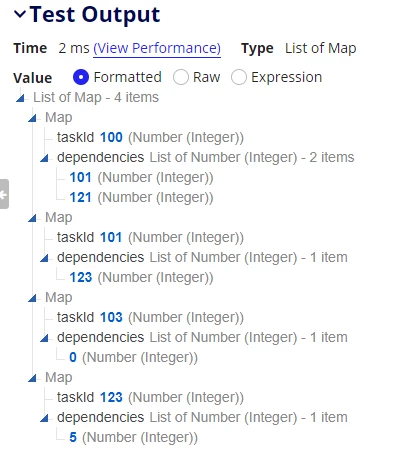Select the taskId 103 row
This screenshot has width=415, height=460.
[150, 317]
